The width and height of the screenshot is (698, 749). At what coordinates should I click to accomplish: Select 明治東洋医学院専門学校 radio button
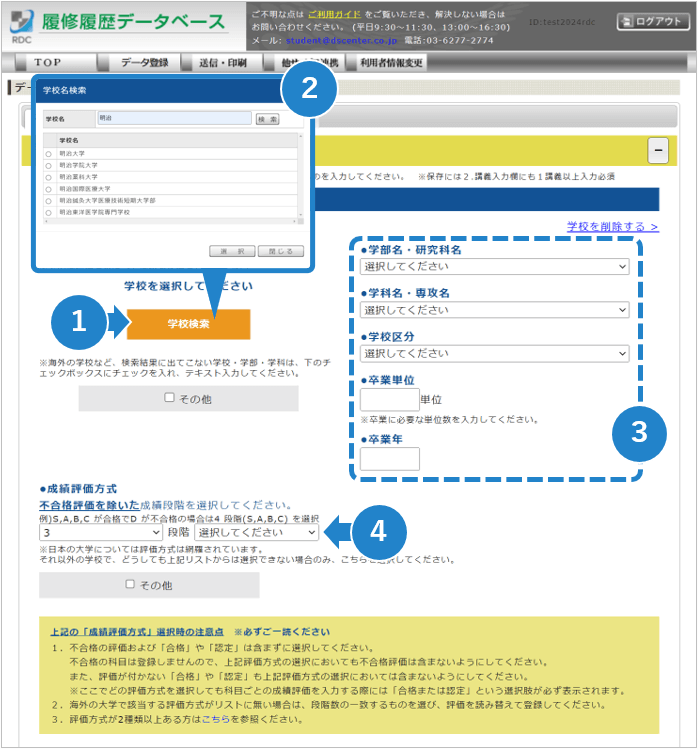pyautogui.click(x=48, y=213)
